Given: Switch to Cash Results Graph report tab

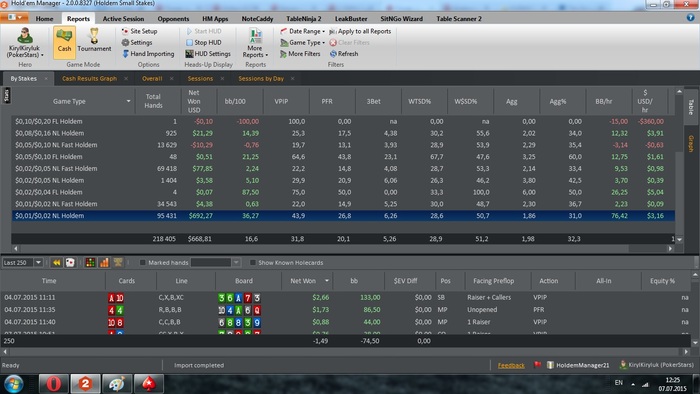Looking at the screenshot, I should pos(89,79).
